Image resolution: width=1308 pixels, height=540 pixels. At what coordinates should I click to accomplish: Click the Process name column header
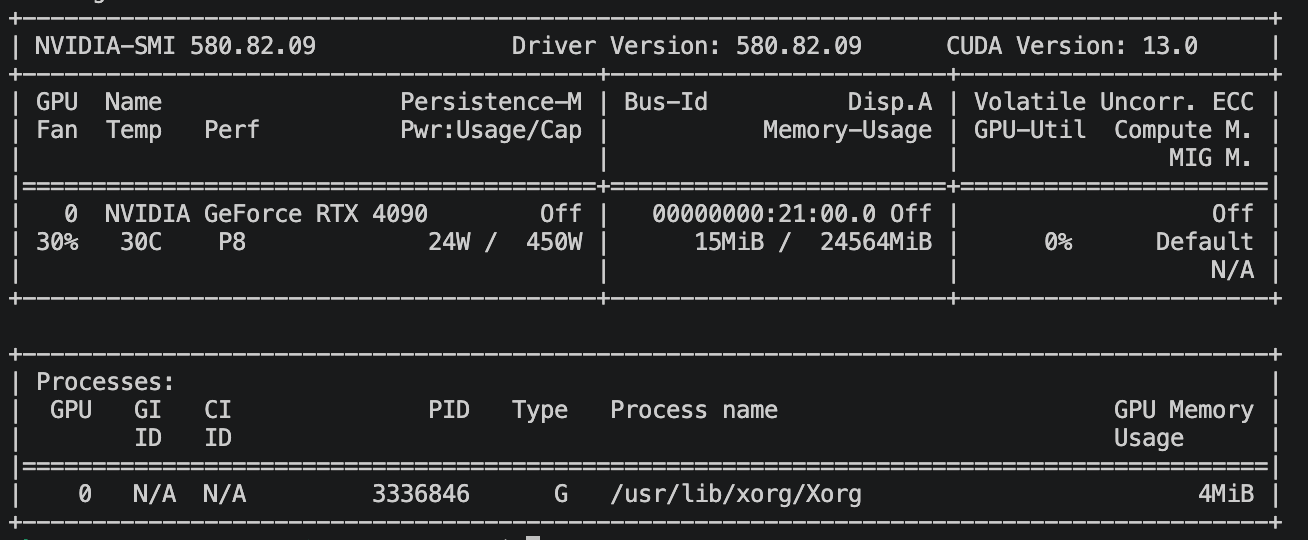(694, 409)
